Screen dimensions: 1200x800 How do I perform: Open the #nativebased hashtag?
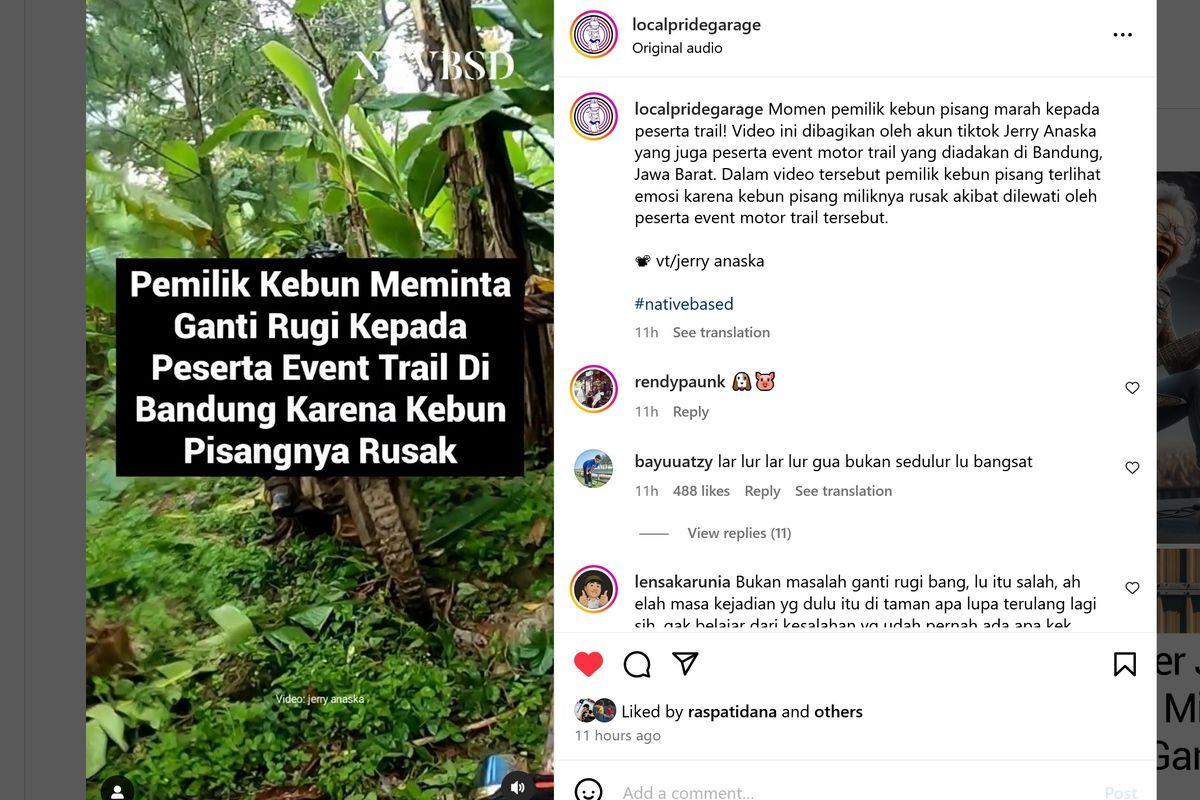(684, 304)
